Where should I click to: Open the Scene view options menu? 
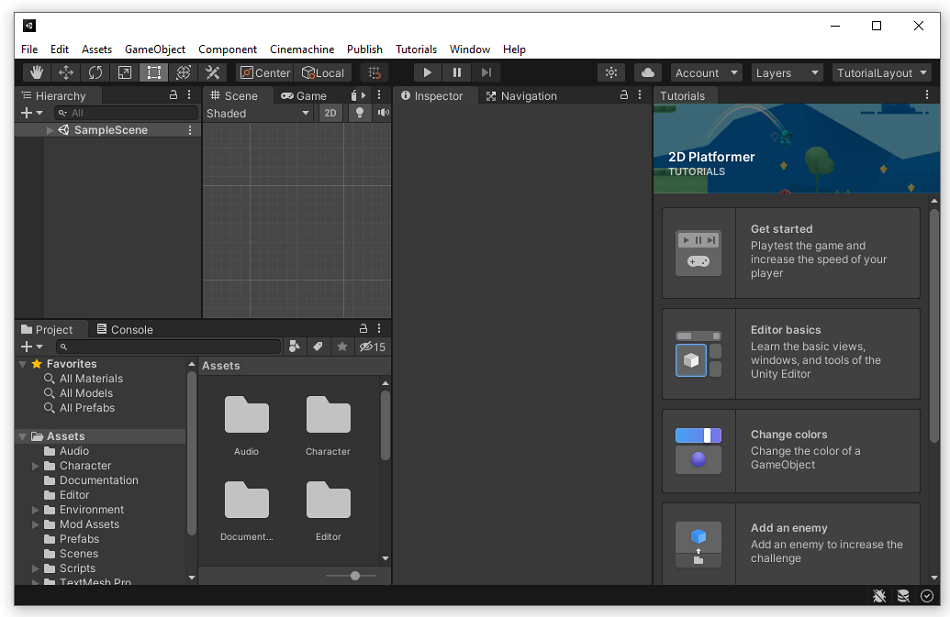(379, 95)
